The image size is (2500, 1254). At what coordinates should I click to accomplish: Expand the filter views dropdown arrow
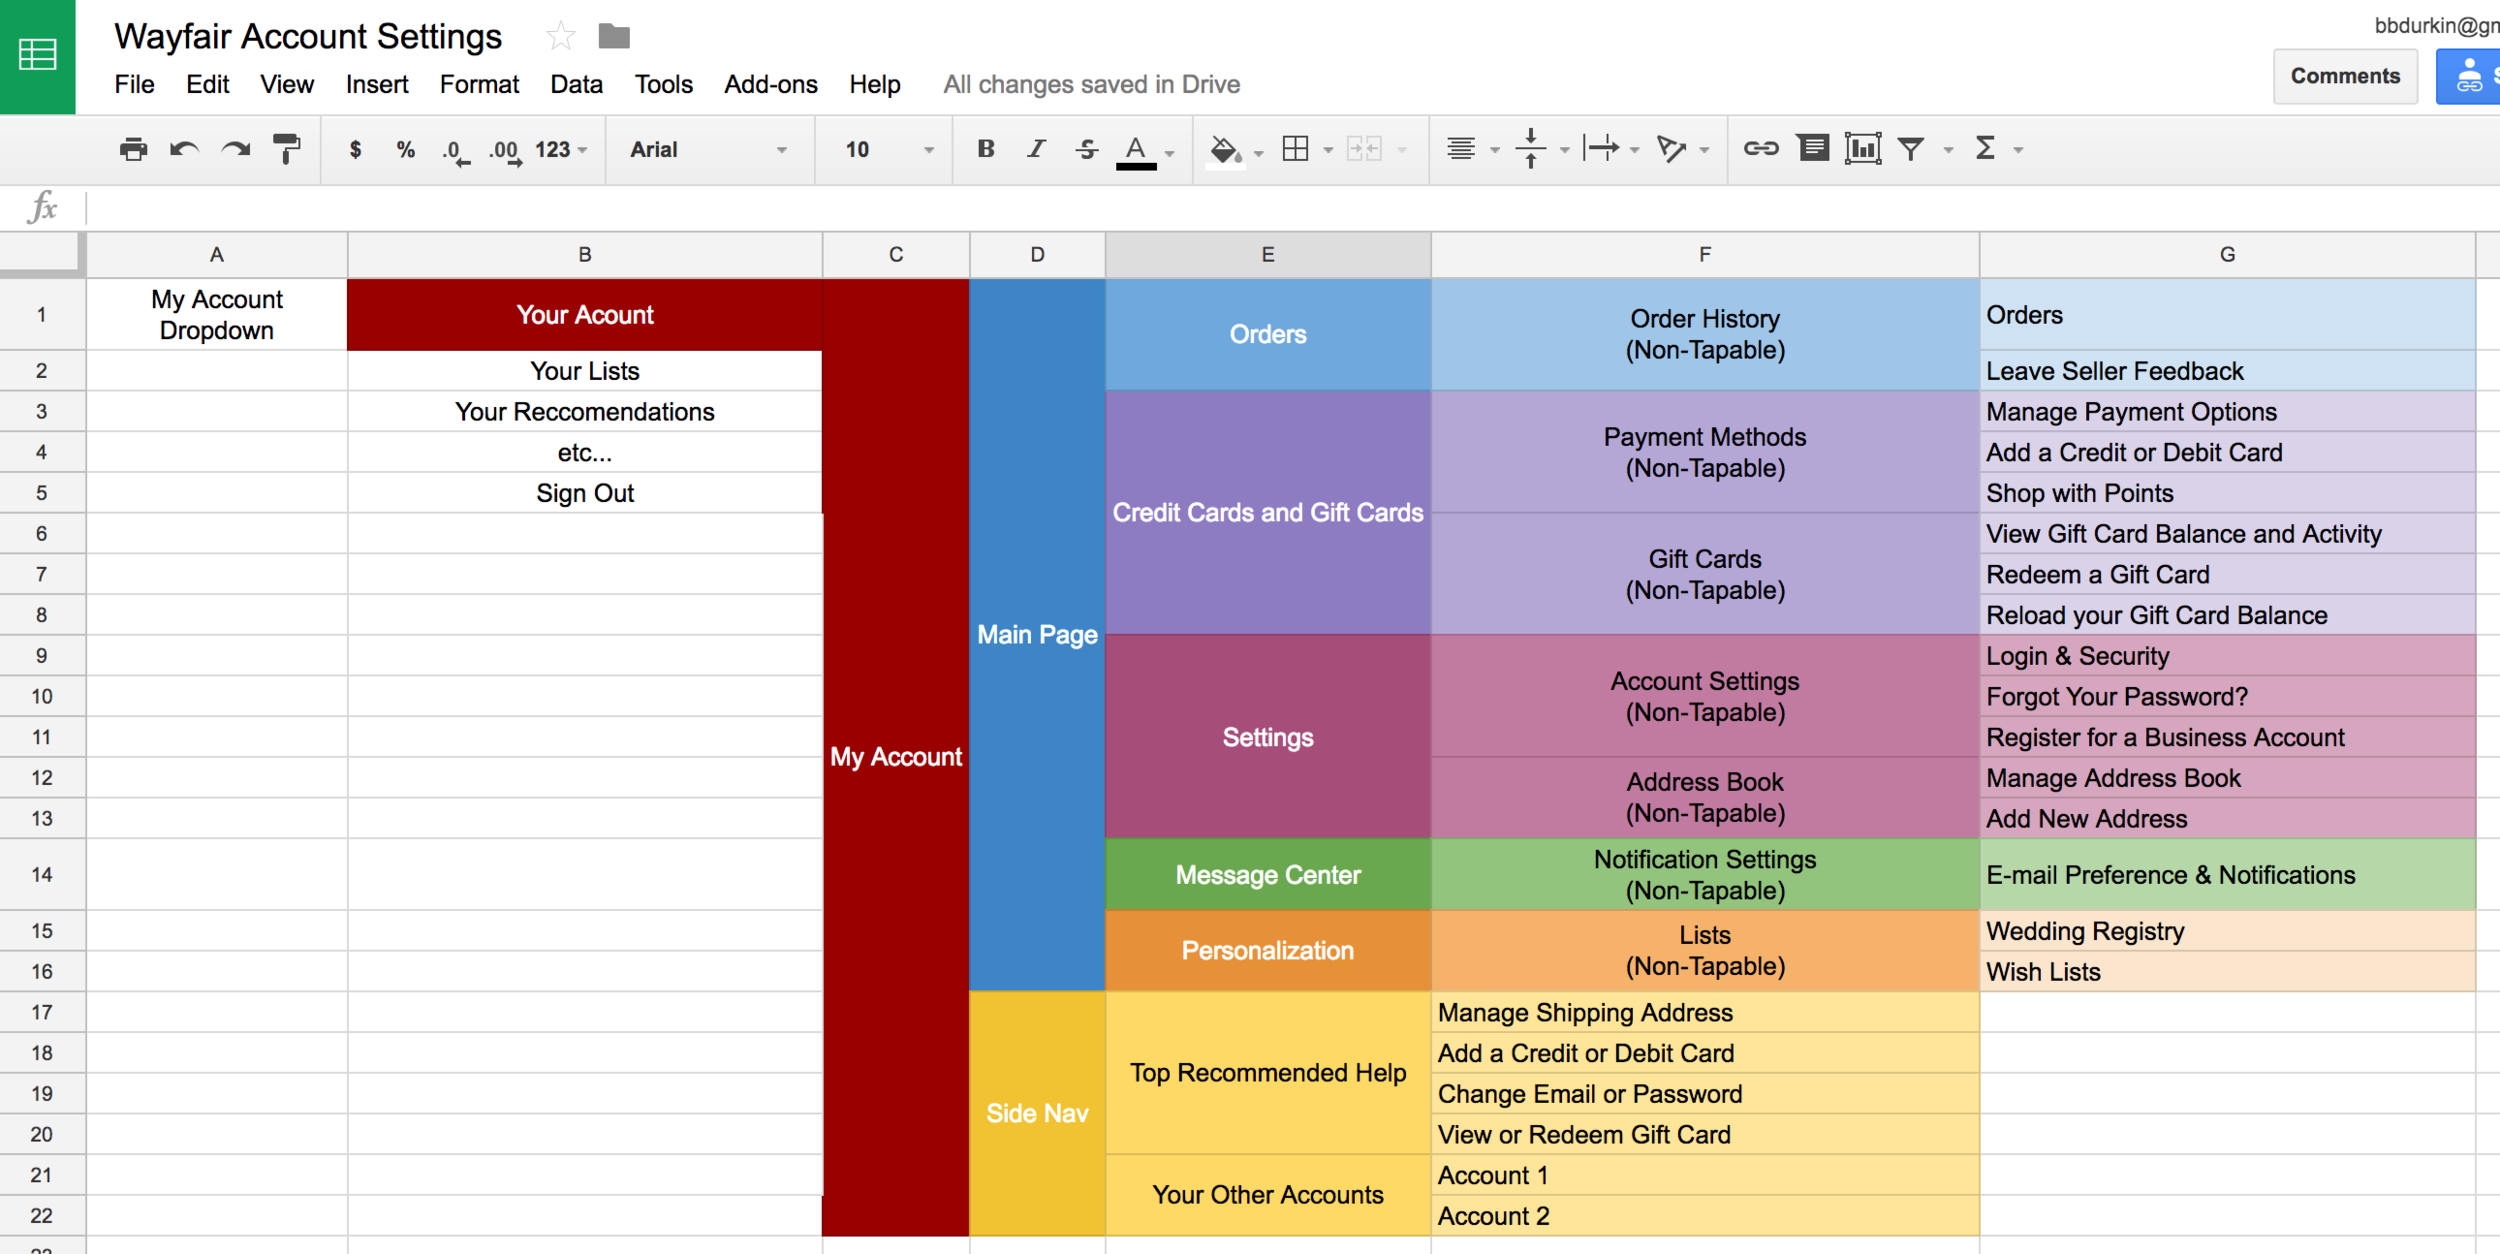click(1948, 151)
